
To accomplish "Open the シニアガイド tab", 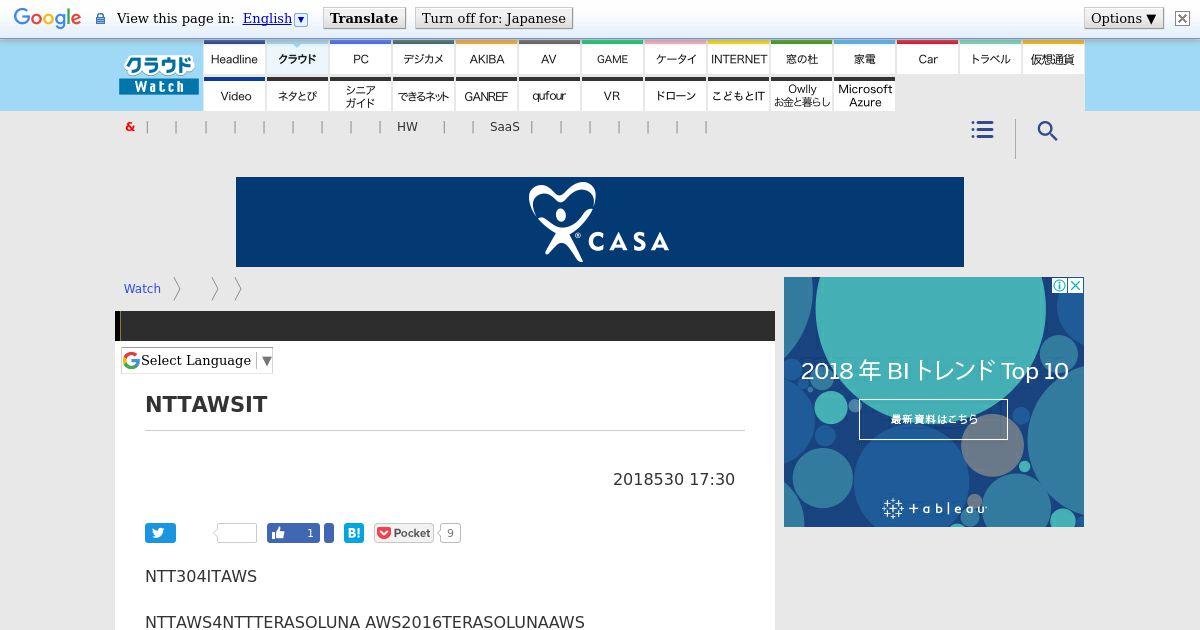I will [360, 95].
